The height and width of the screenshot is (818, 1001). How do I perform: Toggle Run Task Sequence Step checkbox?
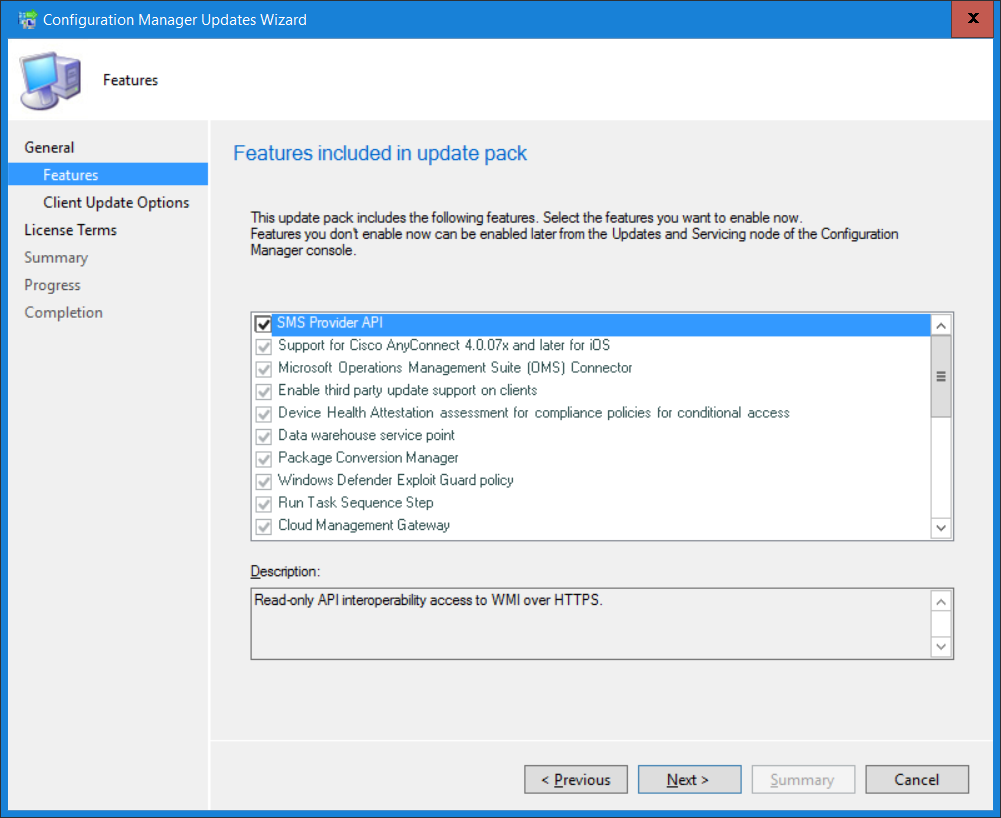coord(263,504)
